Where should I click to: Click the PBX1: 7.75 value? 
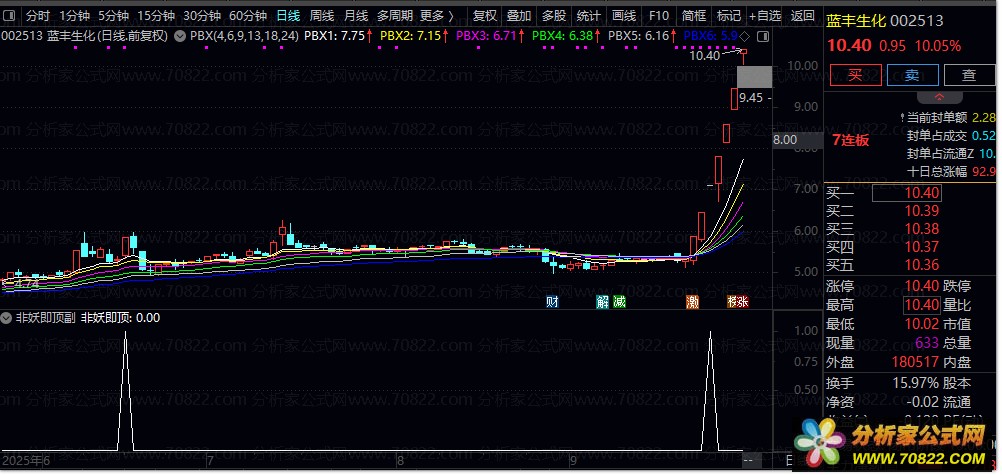pyautogui.click(x=334, y=36)
